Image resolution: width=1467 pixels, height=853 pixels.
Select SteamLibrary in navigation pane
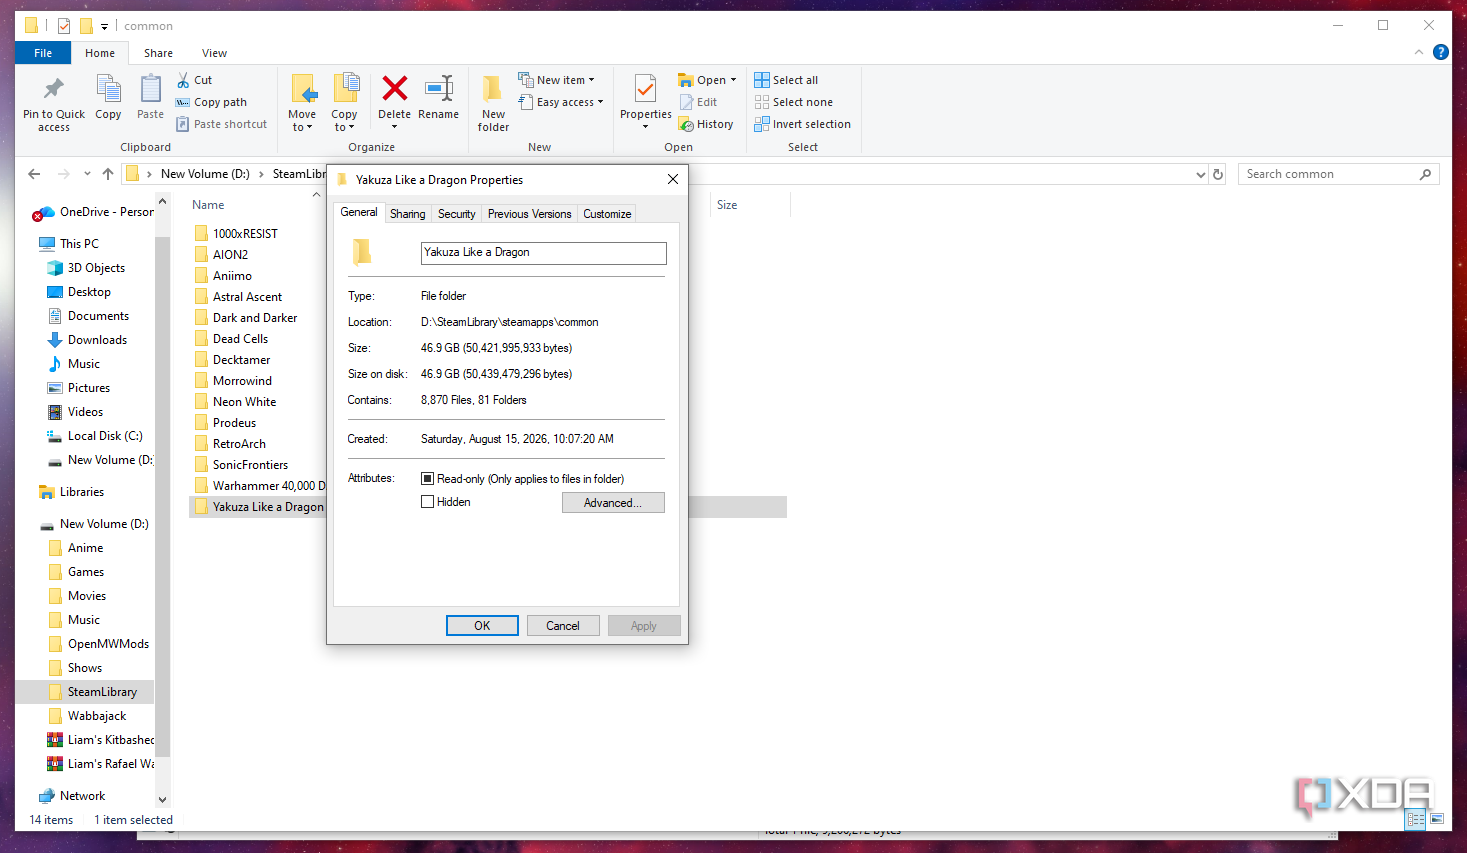[x=102, y=692]
